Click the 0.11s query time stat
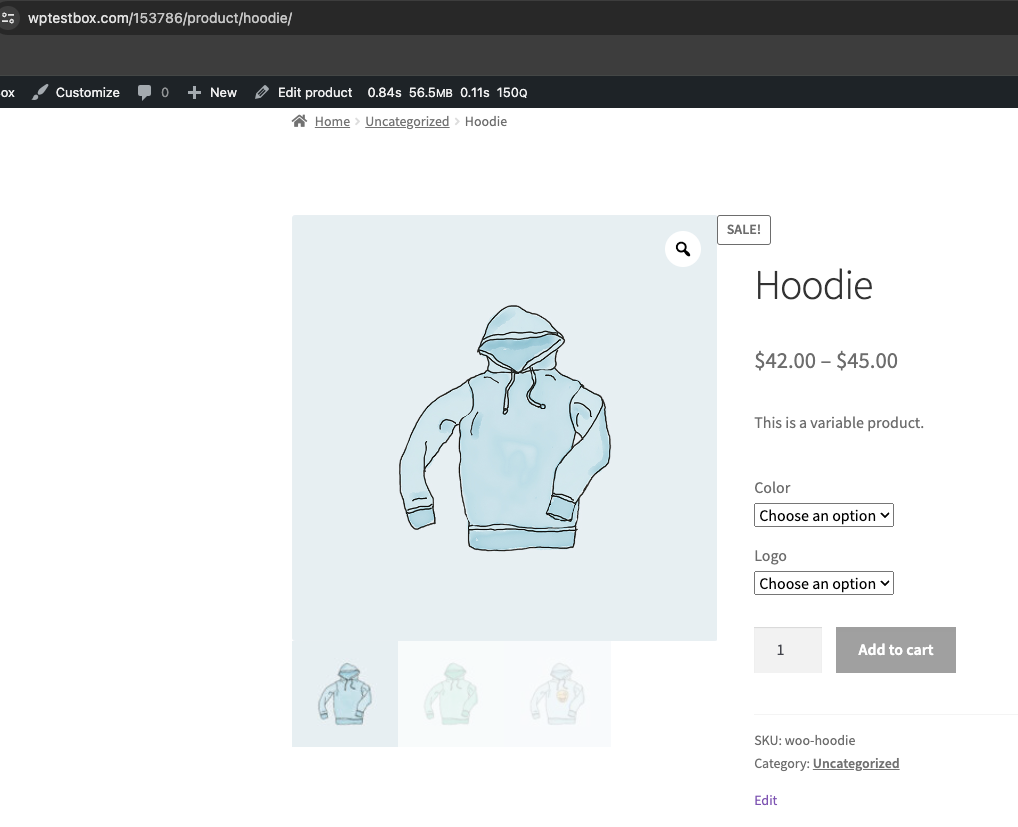Viewport: 1018px width, 827px height. click(x=475, y=92)
